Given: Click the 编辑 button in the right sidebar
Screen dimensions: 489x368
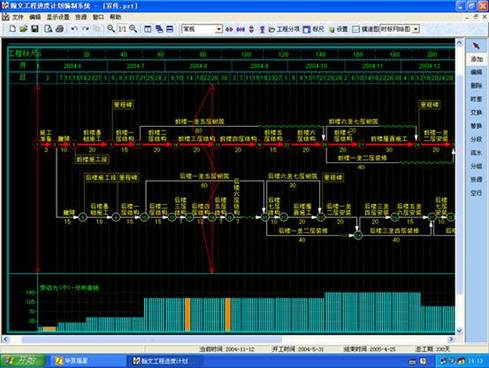Looking at the screenshot, I should coord(476,72).
